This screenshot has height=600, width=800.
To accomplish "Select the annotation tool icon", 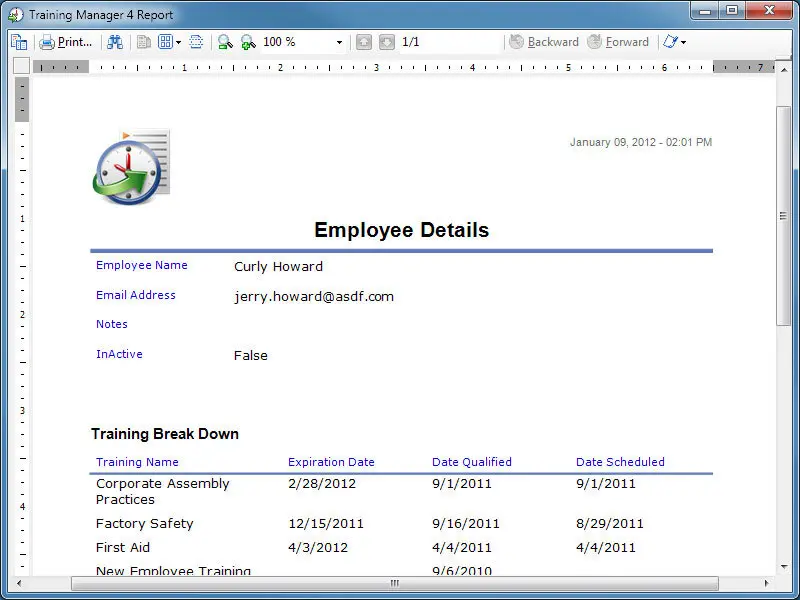I will click(669, 42).
